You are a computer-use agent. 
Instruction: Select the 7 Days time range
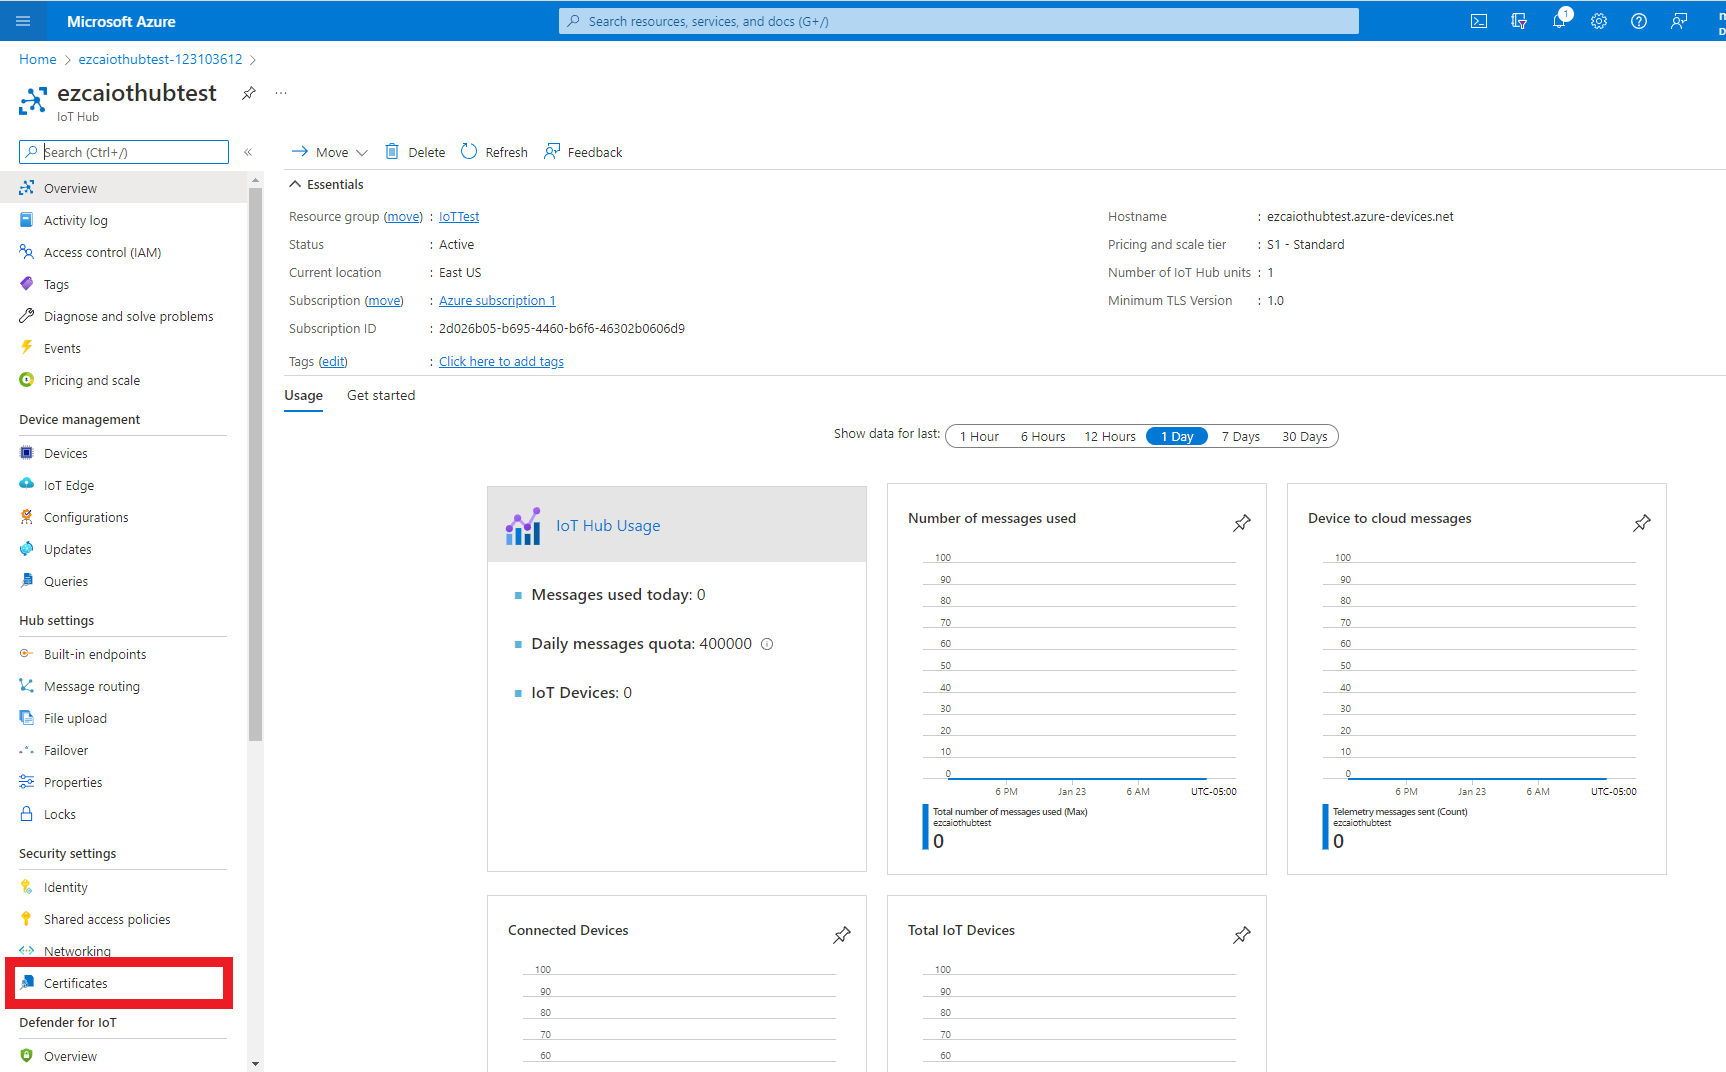click(1240, 436)
